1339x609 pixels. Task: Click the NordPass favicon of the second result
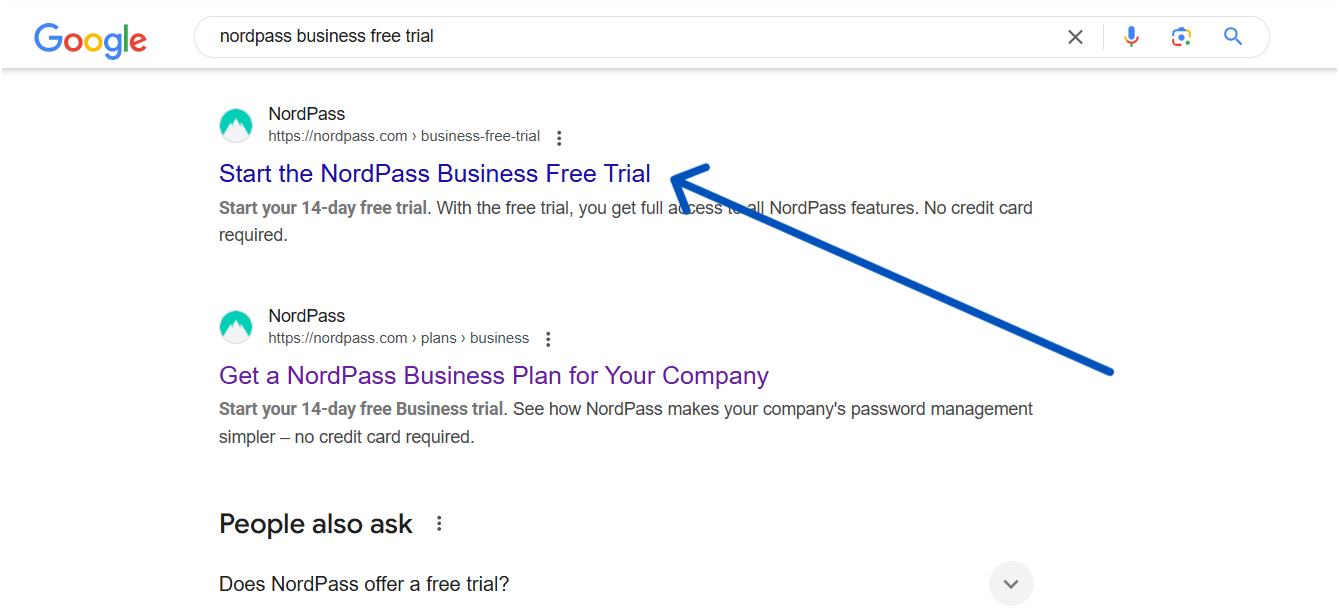[236, 327]
